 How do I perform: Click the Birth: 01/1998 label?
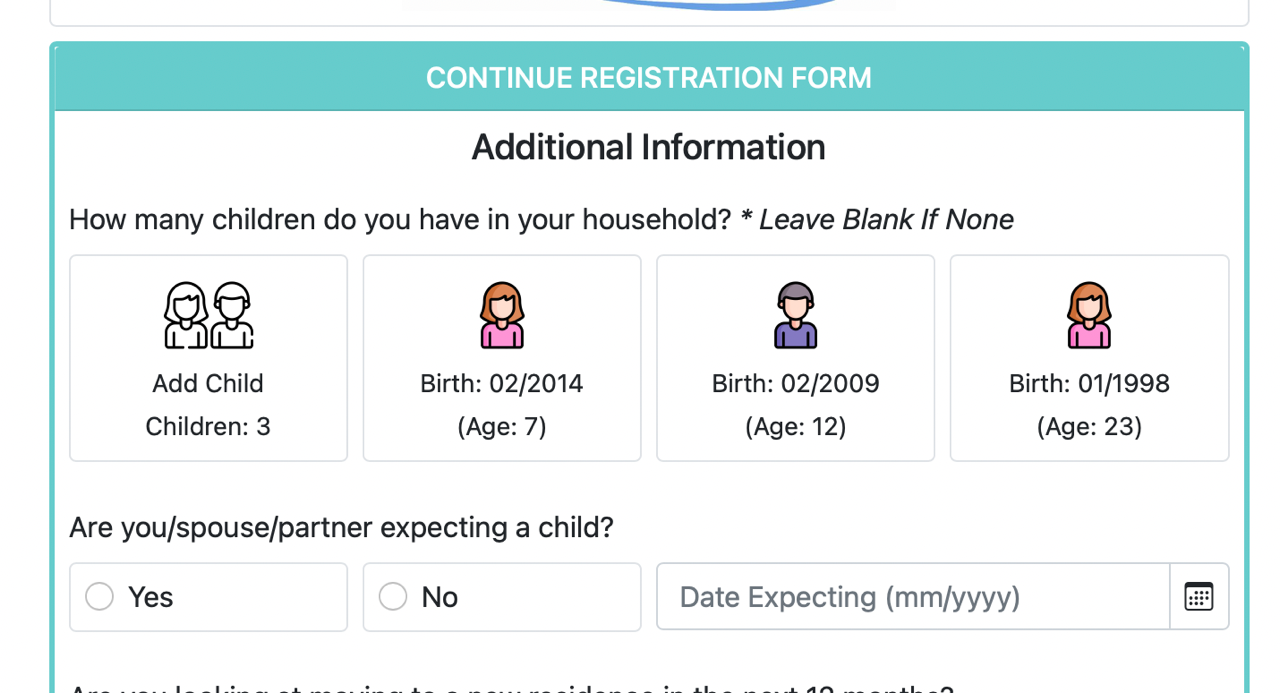[x=1089, y=384]
